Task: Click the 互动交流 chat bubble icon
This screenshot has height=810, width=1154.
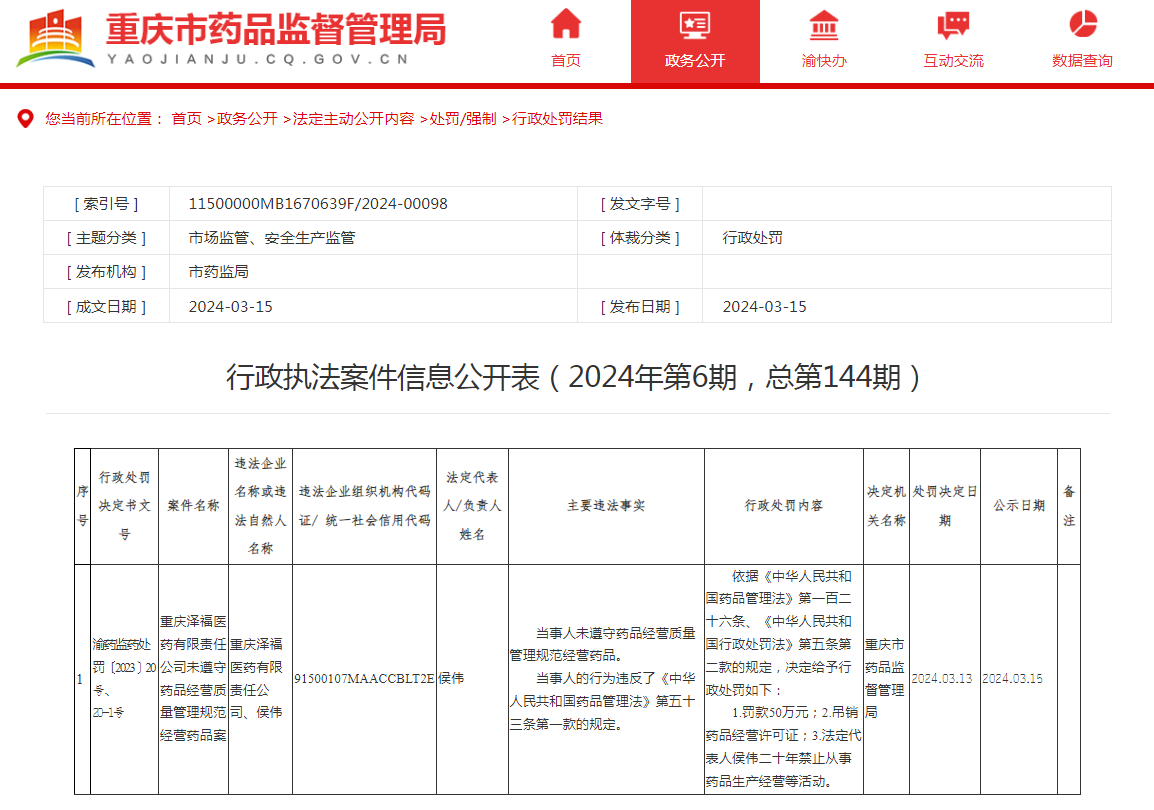Action: pyautogui.click(x=953, y=25)
